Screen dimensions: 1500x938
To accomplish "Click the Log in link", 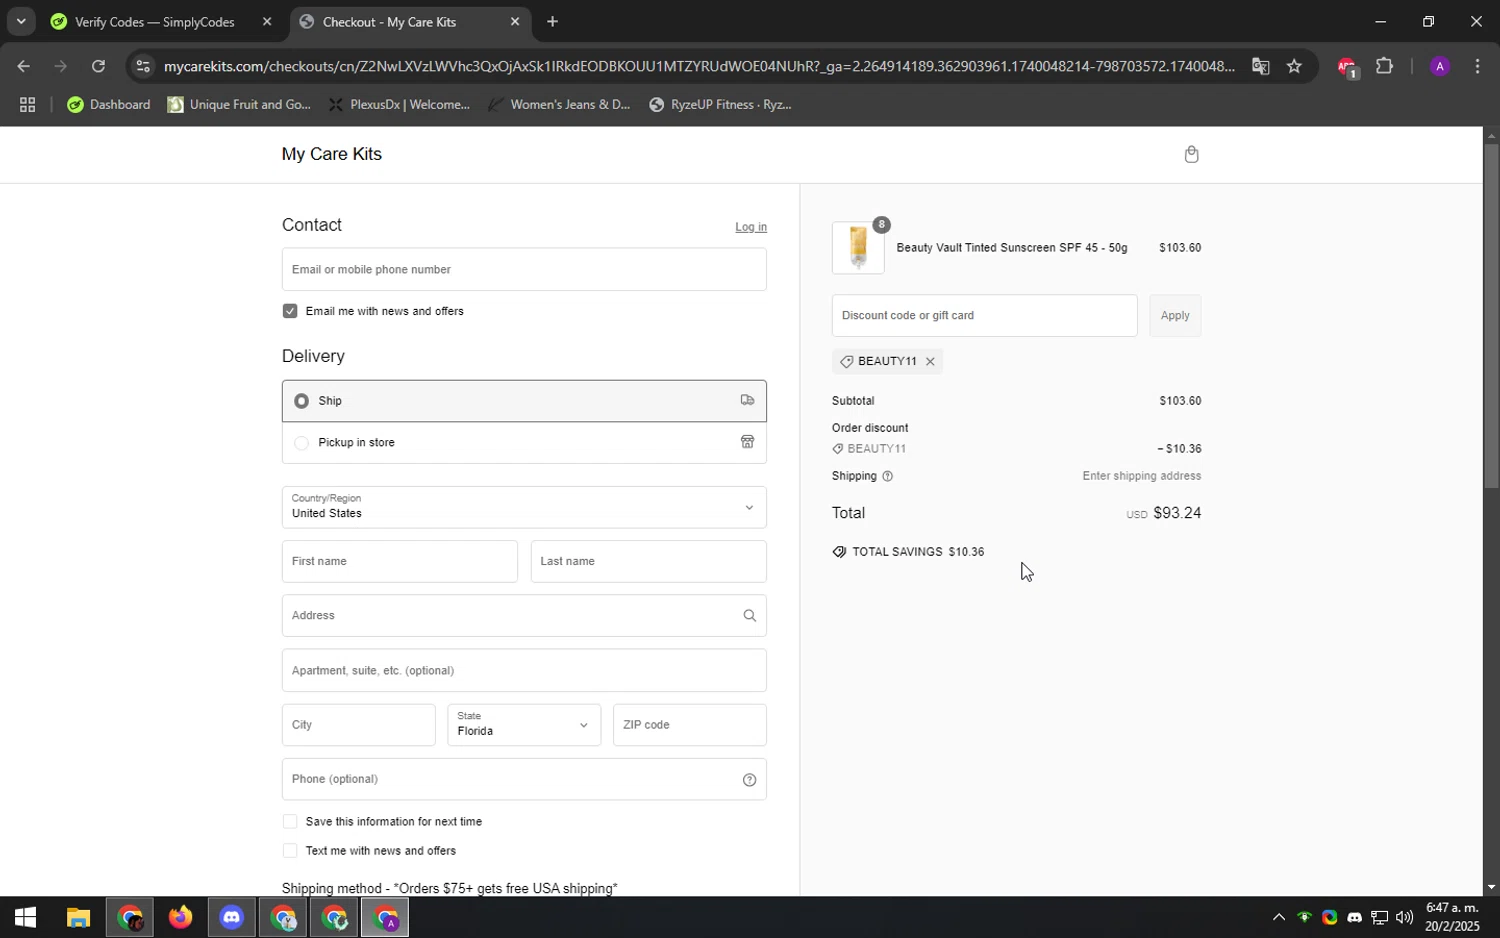I will pyautogui.click(x=751, y=227).
